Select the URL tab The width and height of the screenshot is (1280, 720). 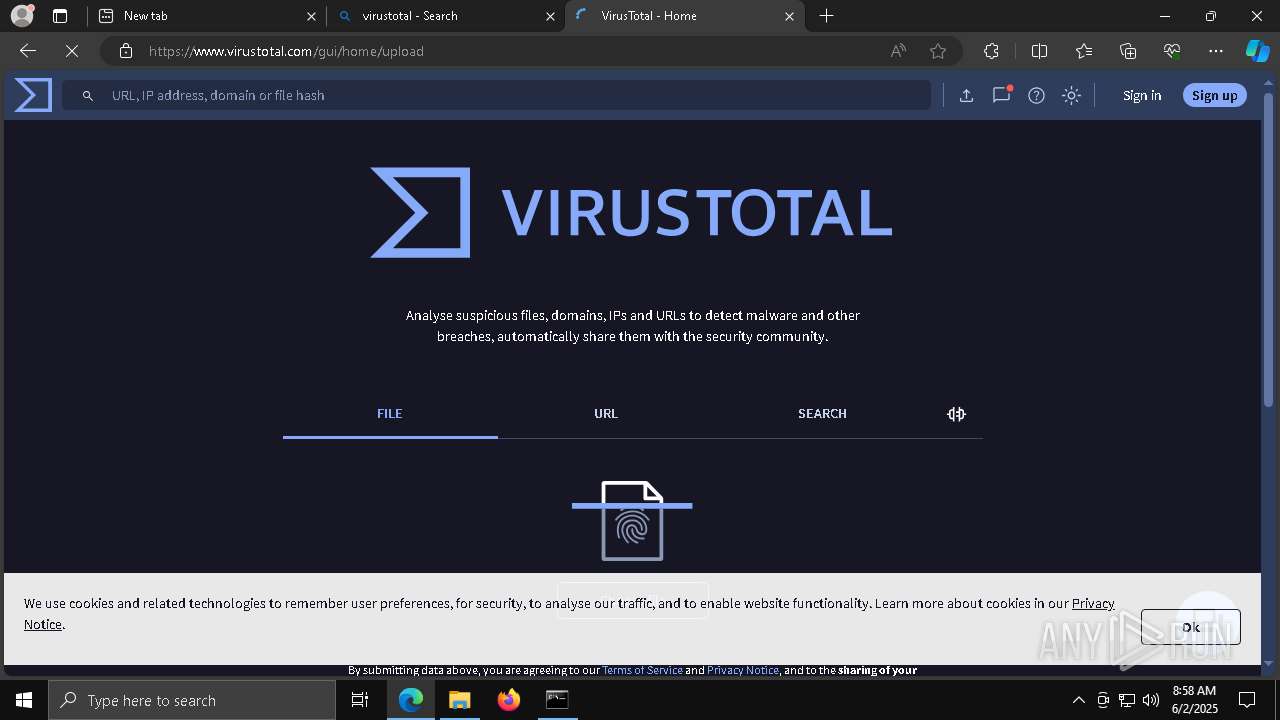point(606,413)
